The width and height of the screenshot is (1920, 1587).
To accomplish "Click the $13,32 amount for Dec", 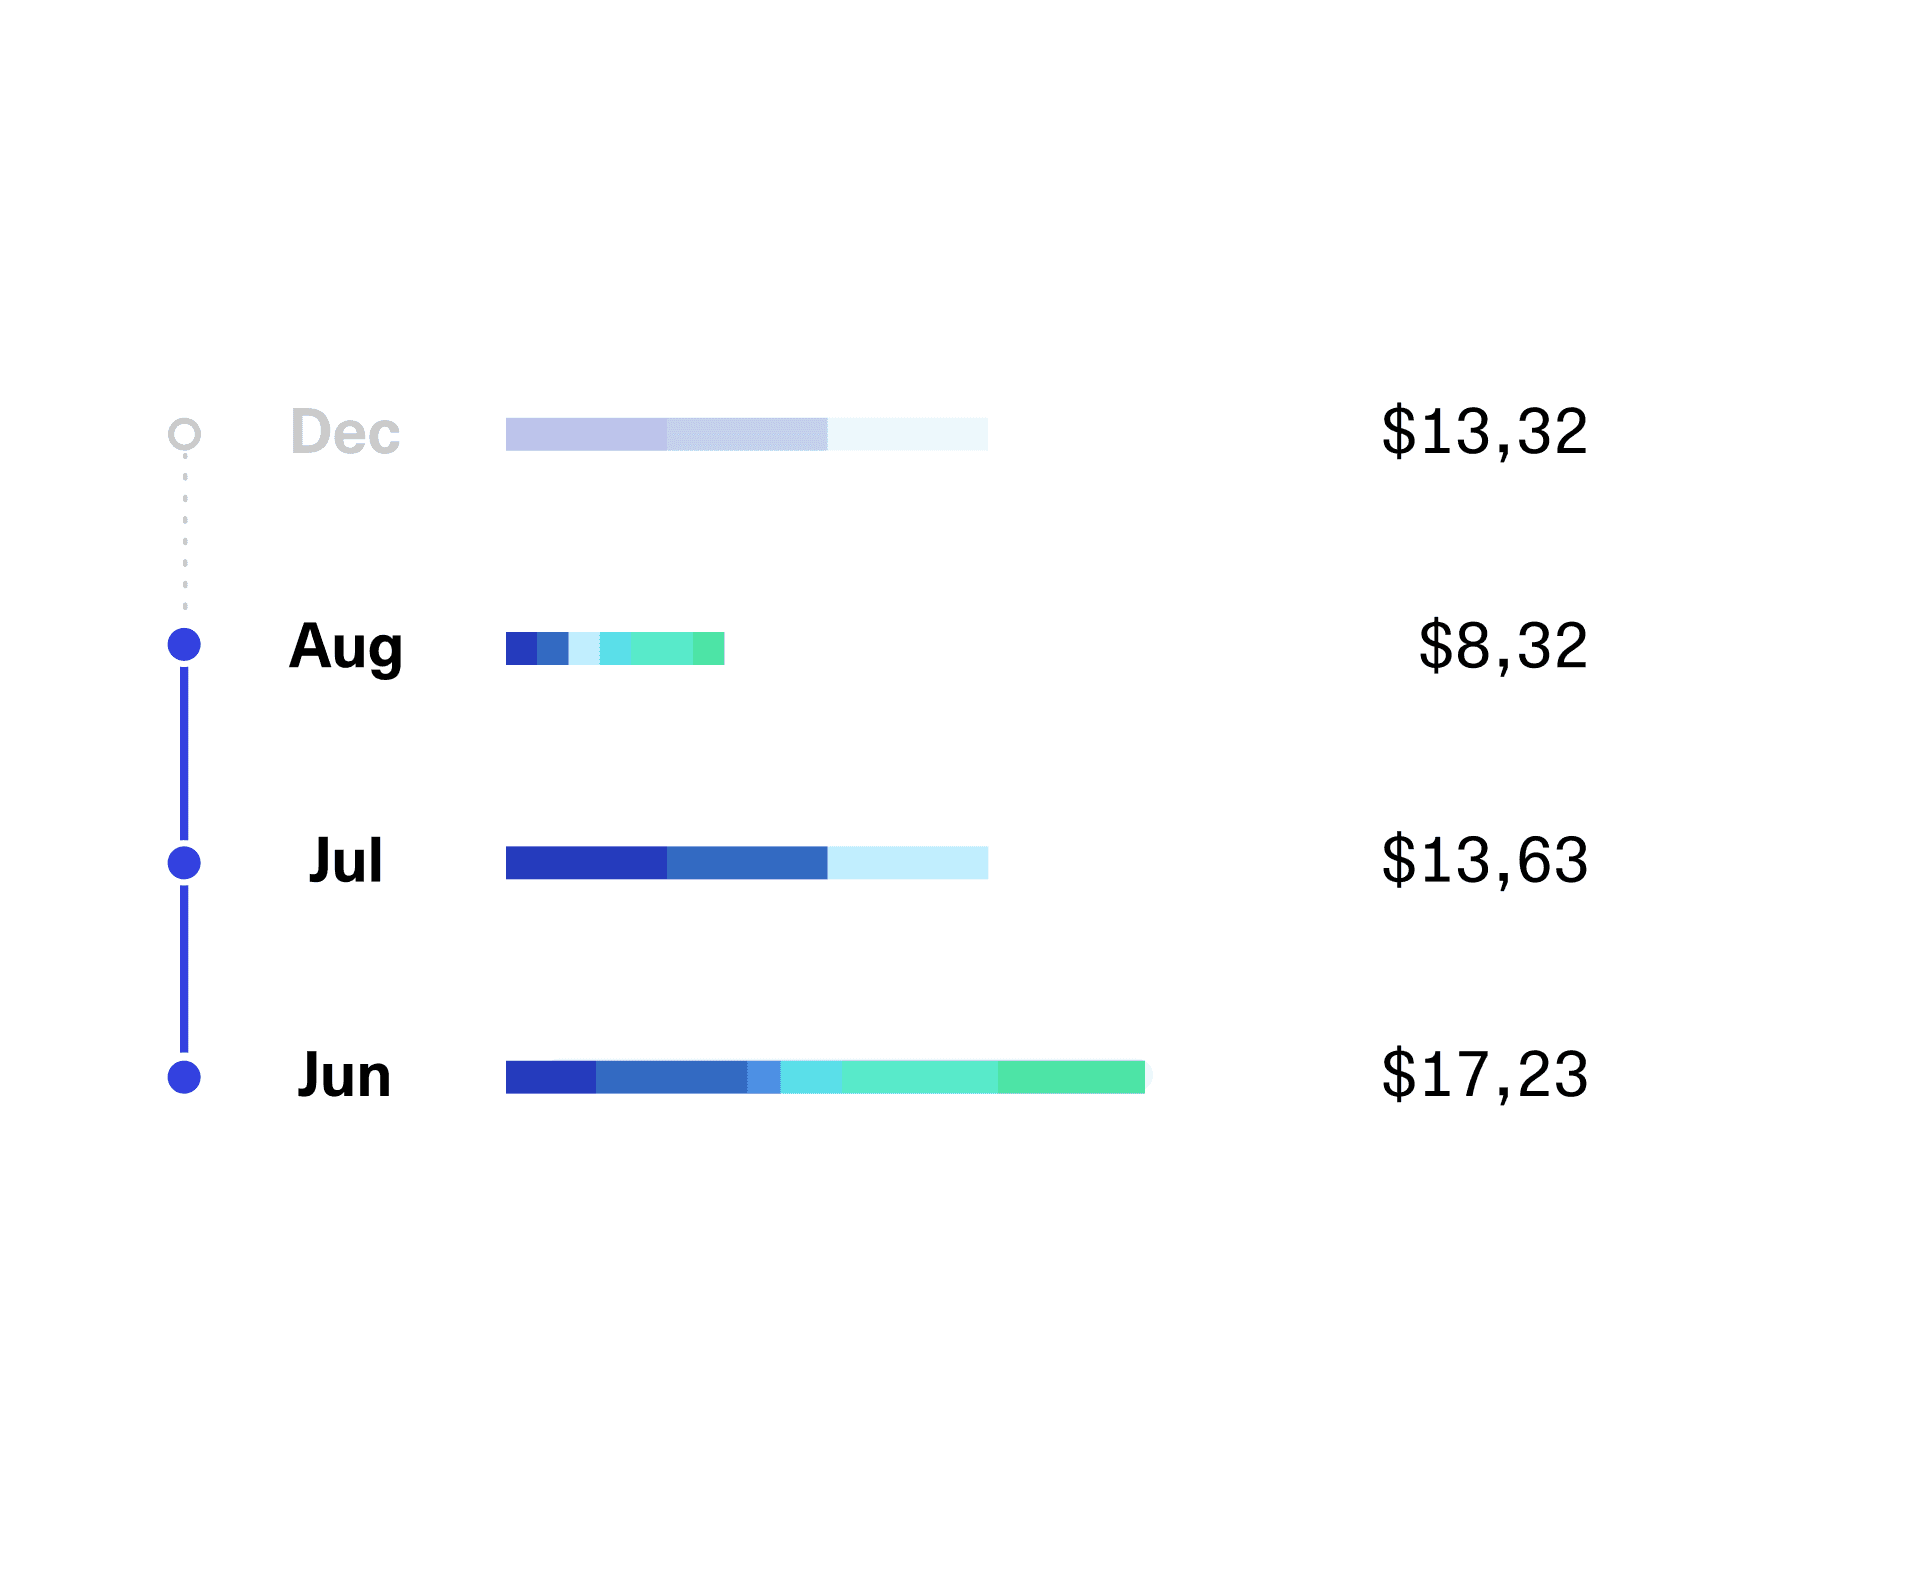I will (1485, 432).
